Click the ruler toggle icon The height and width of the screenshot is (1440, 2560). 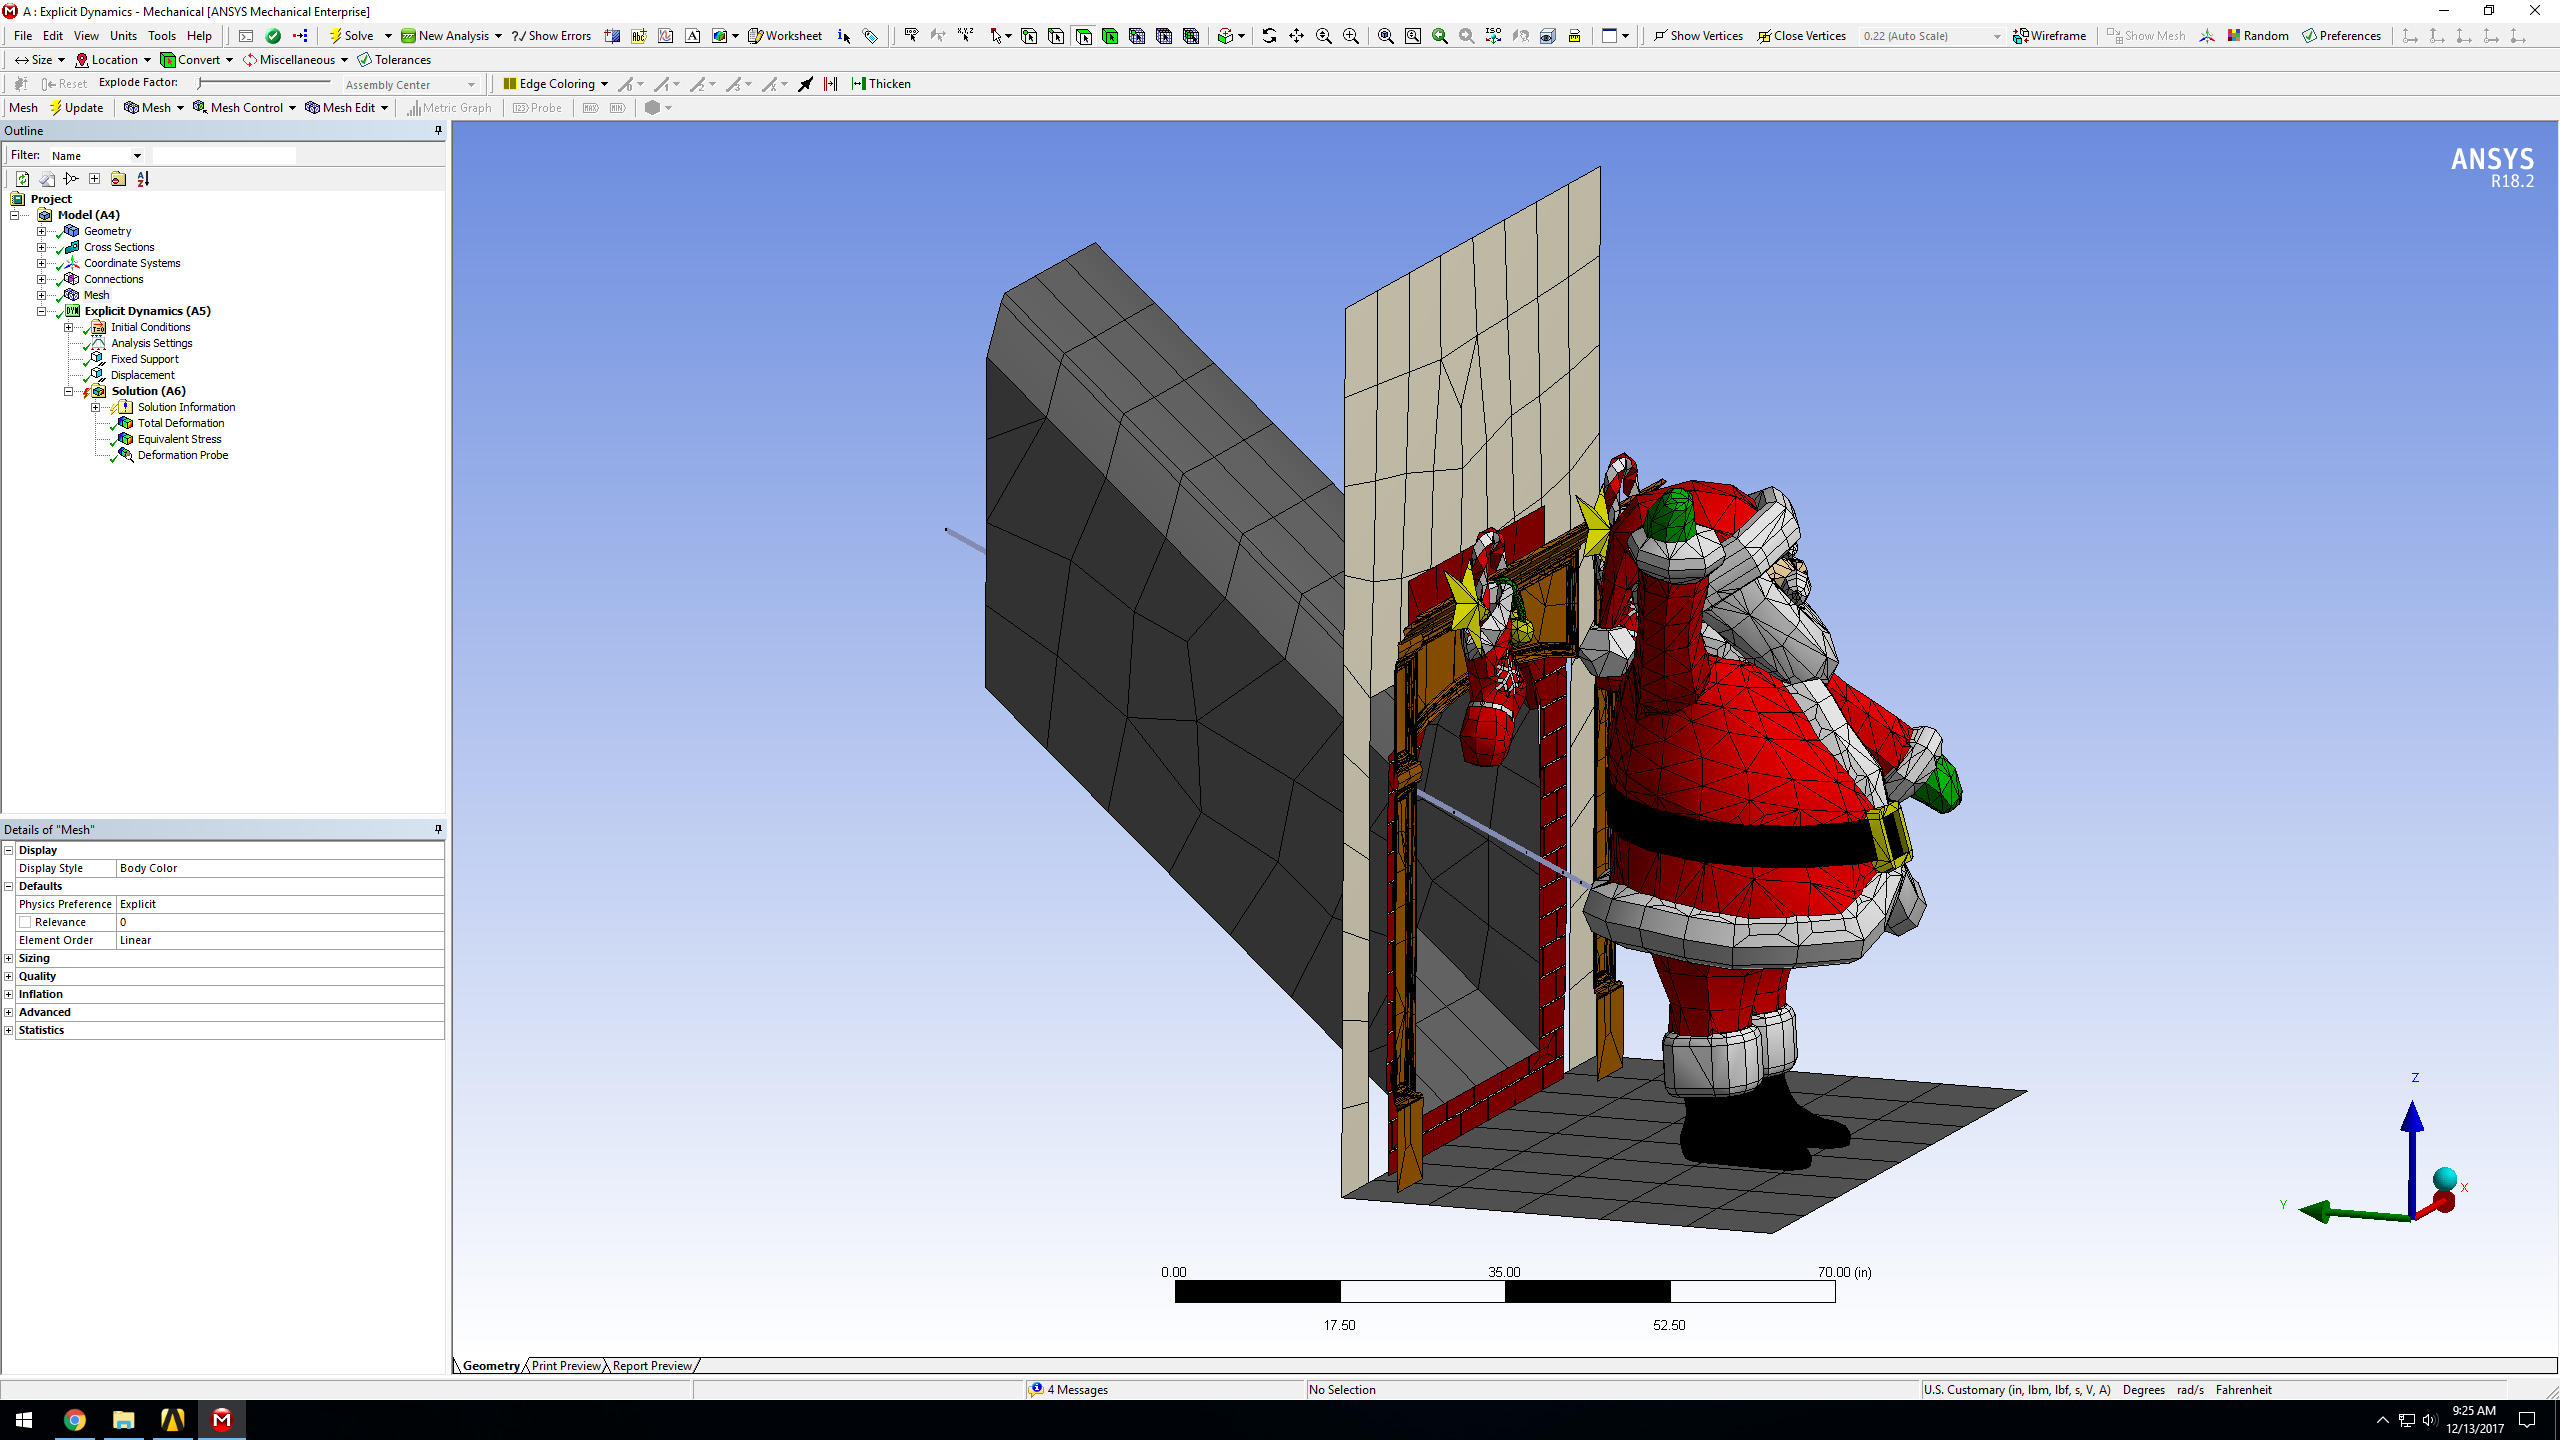(x=1574, y=35)
